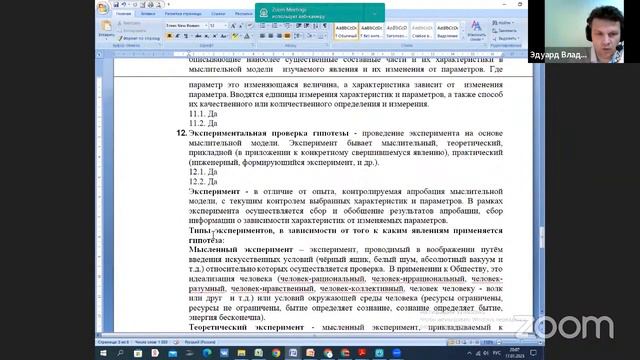The image size is (640, 360).
Task: Open the Zoom app in the taskbar
Action: [x=396, y=353]
